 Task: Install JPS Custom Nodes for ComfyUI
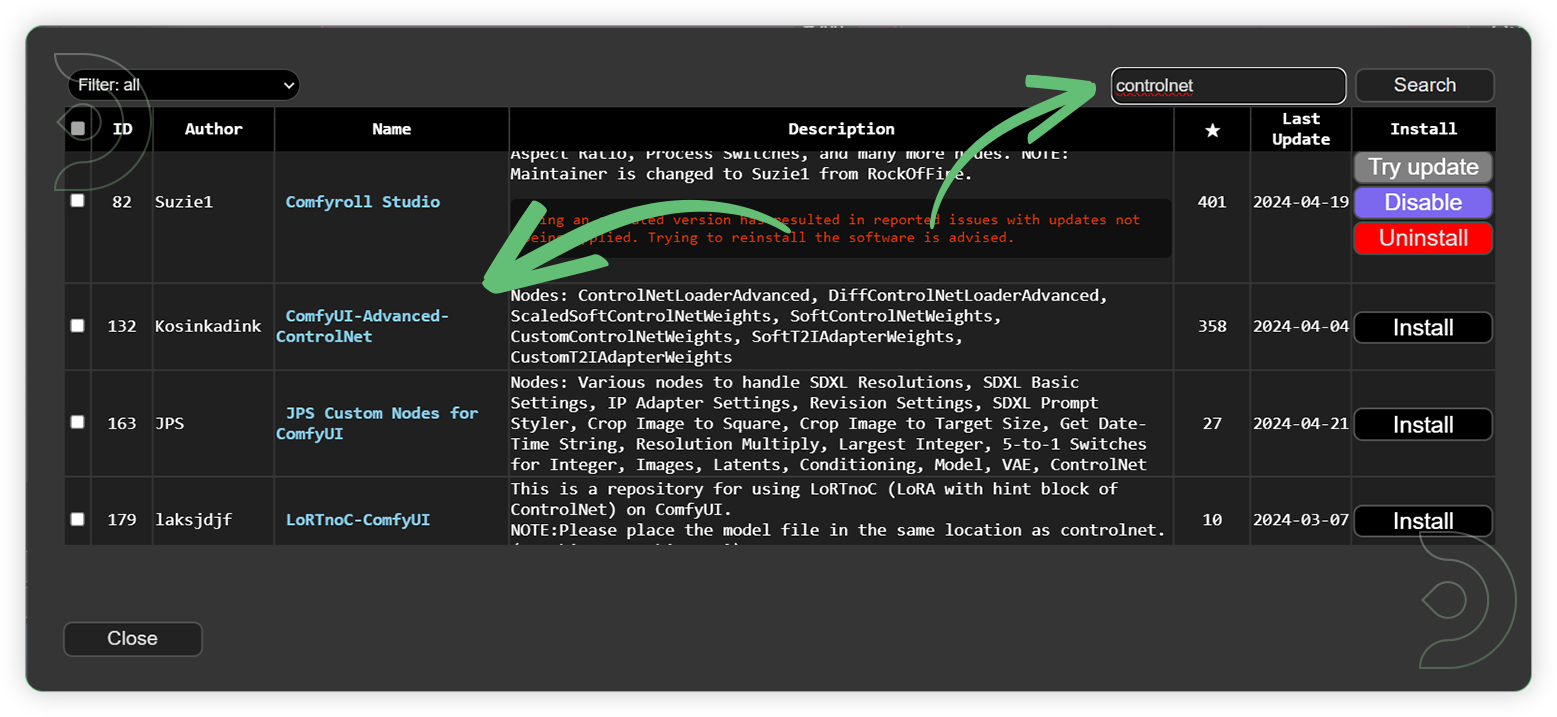coord(1423,425)
